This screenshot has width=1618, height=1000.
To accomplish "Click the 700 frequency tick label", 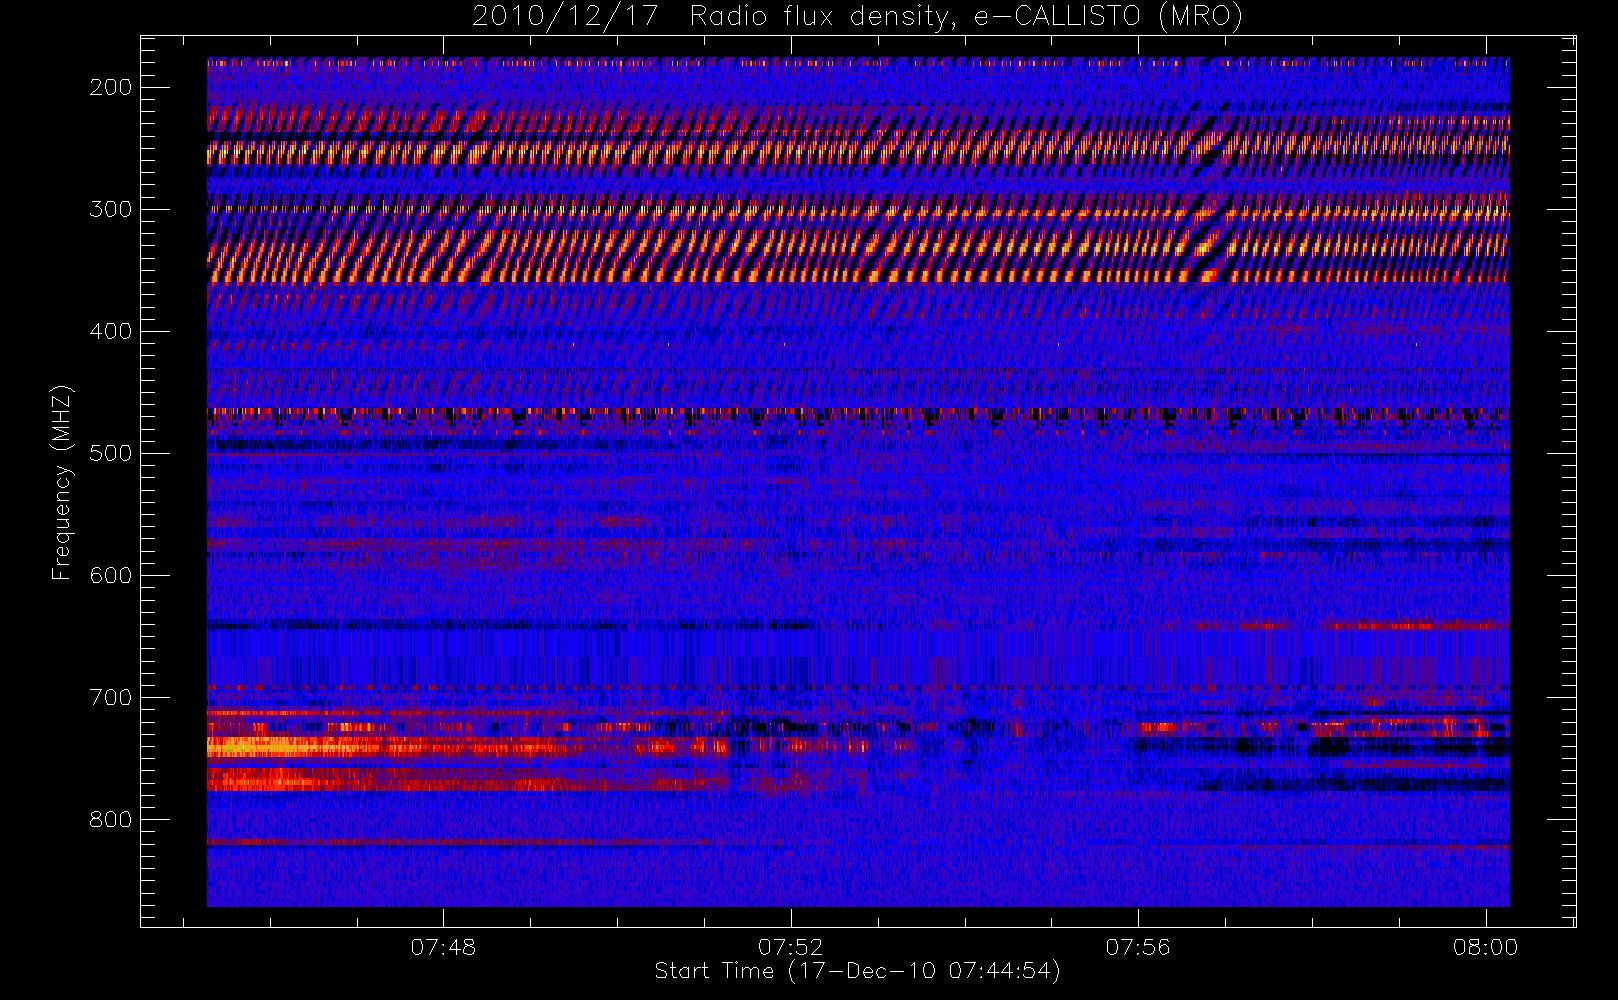I will 111,697.
